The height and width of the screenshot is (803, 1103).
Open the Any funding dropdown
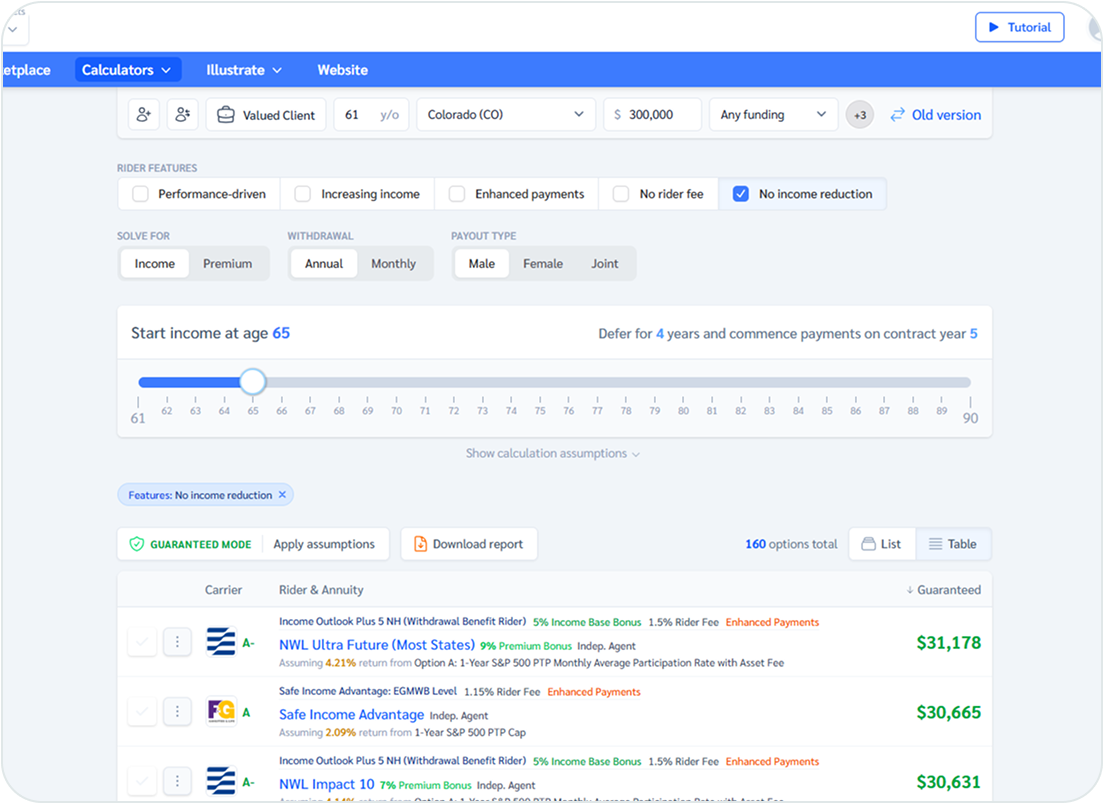click(x=773, y=115)
